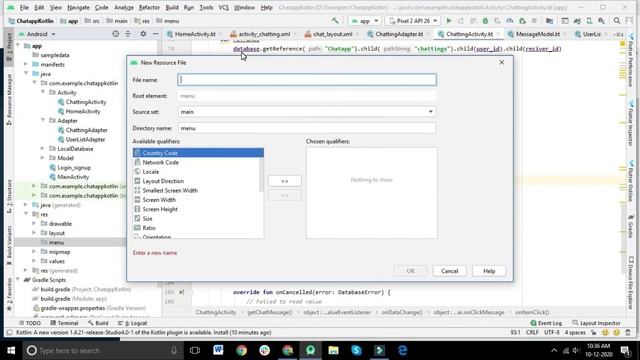The image size is (640, 360).
Task: Hide the Project panel with minus icon
Action: coord(156,34)
